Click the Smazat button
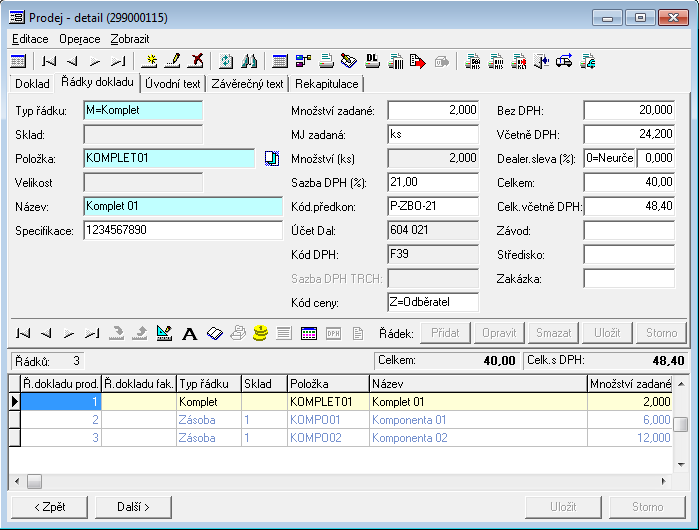699x530 pixels. [553, 333]
